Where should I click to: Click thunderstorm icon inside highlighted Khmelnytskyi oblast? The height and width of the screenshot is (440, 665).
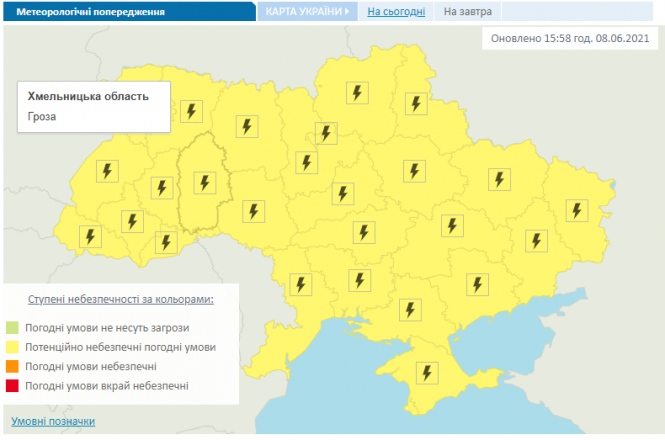tap(205, 183)
